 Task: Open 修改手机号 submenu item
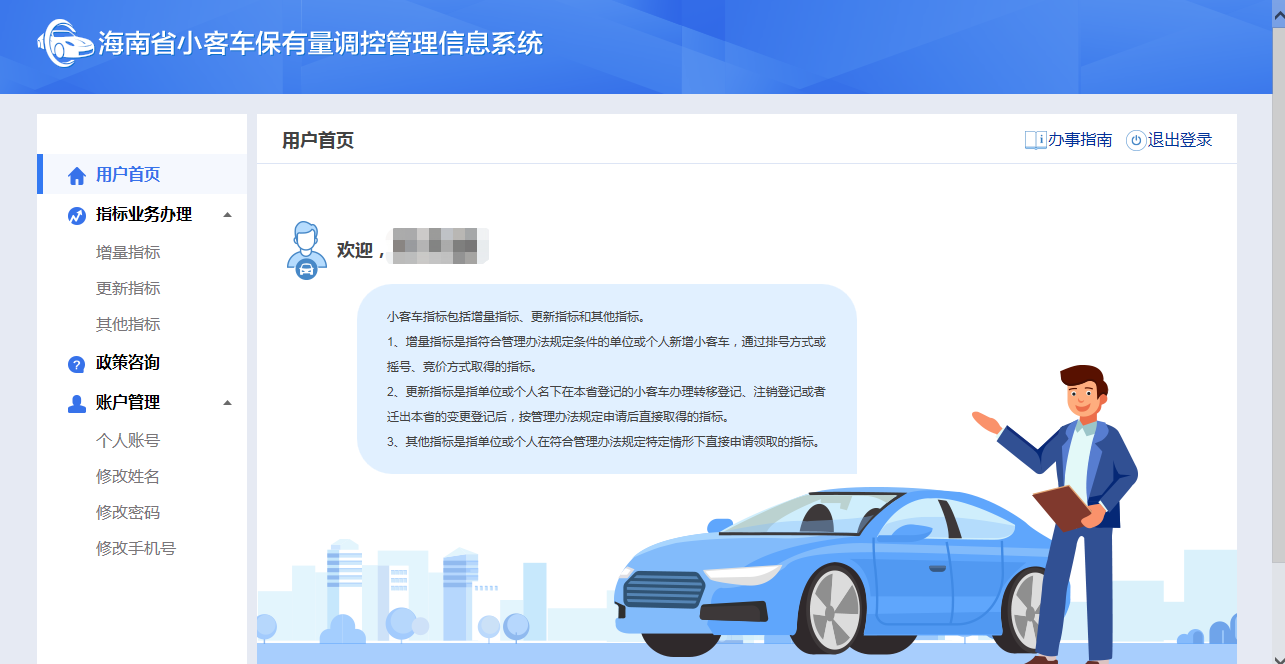pos(136,548)
